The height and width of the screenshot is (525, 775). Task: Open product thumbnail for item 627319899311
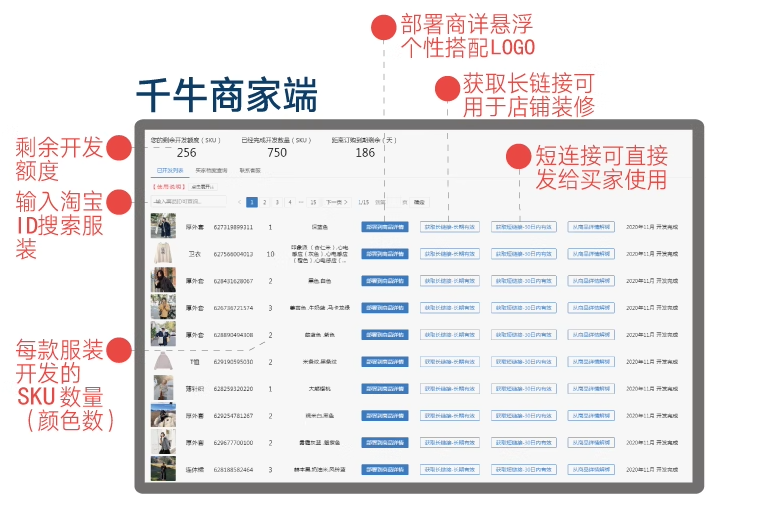tap(163, 226)
